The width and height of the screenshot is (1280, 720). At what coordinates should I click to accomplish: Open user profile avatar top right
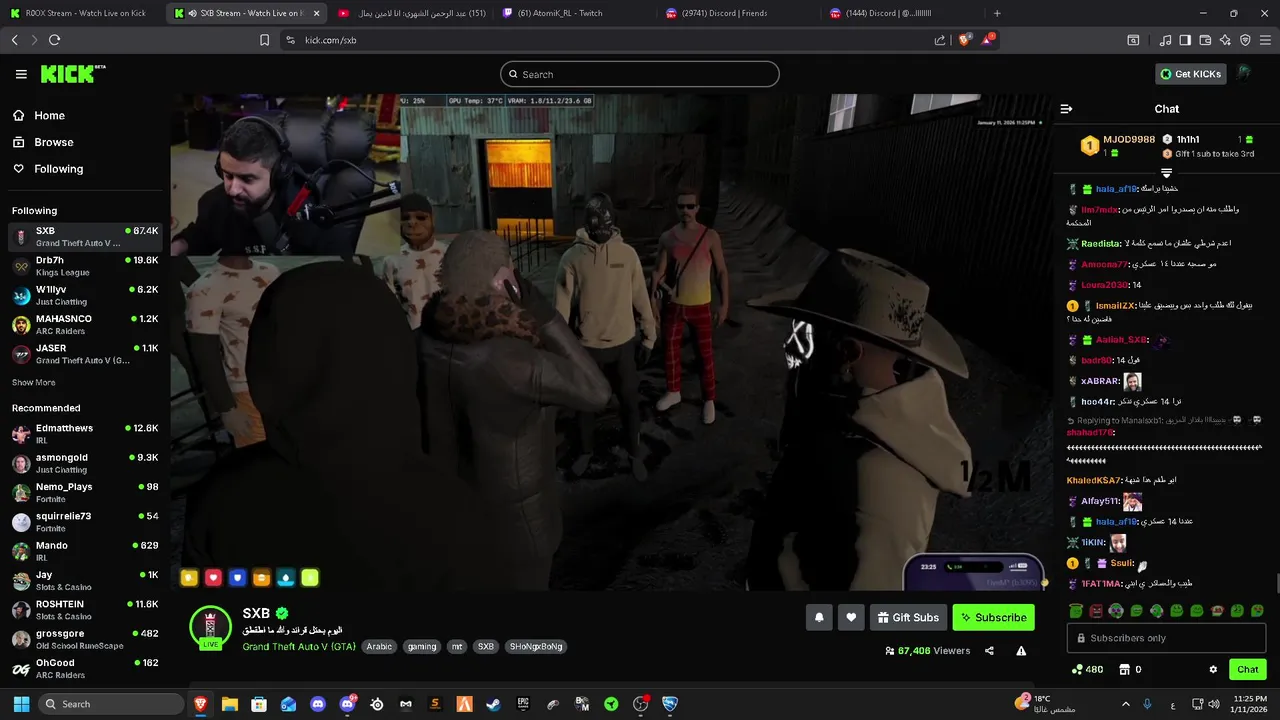pyautogui.click(x=1244, y=73)
